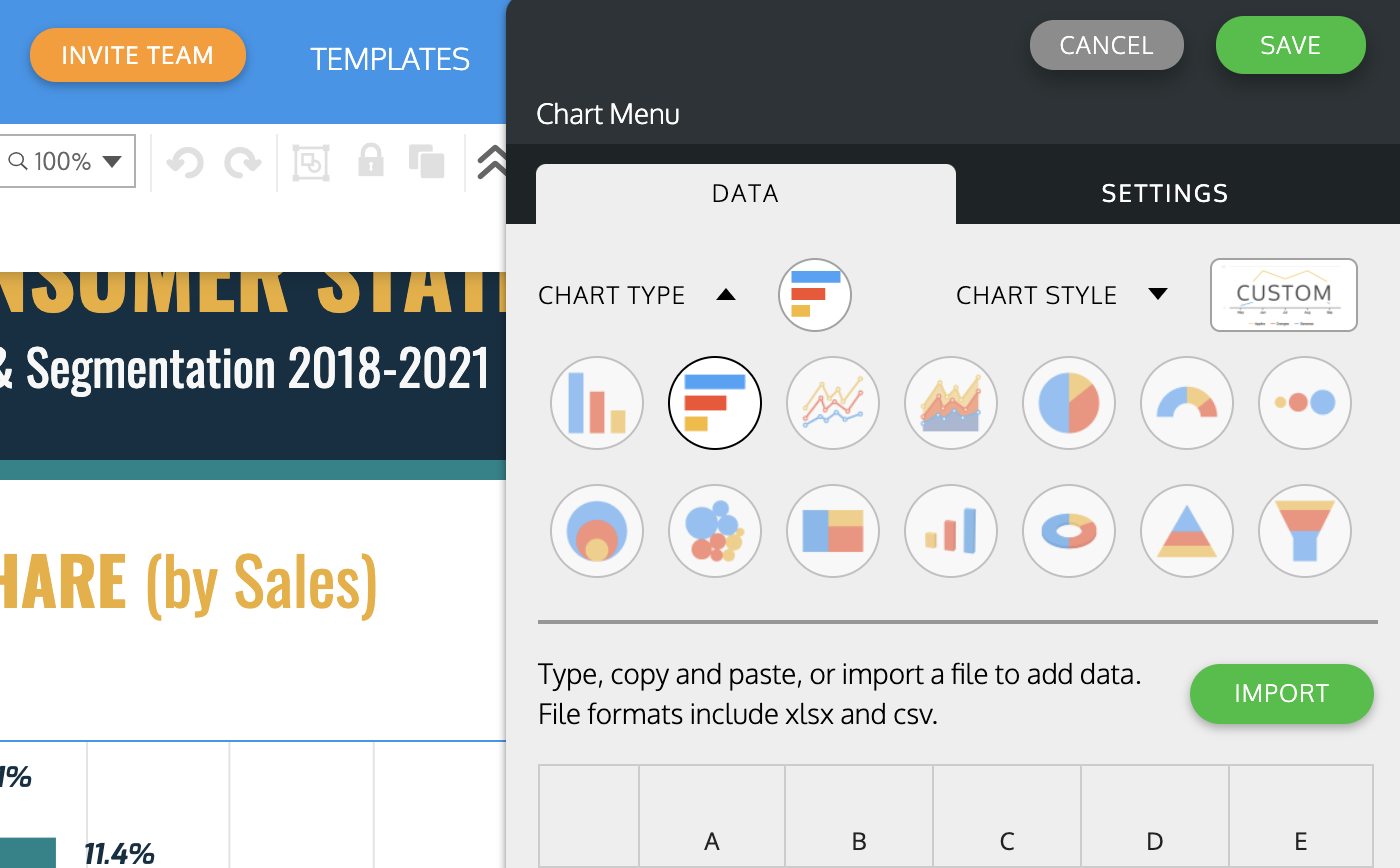This screenshot has height=868, width=1400.
Task: Click the double chevron up icon
Action: (x=492, y=162)
